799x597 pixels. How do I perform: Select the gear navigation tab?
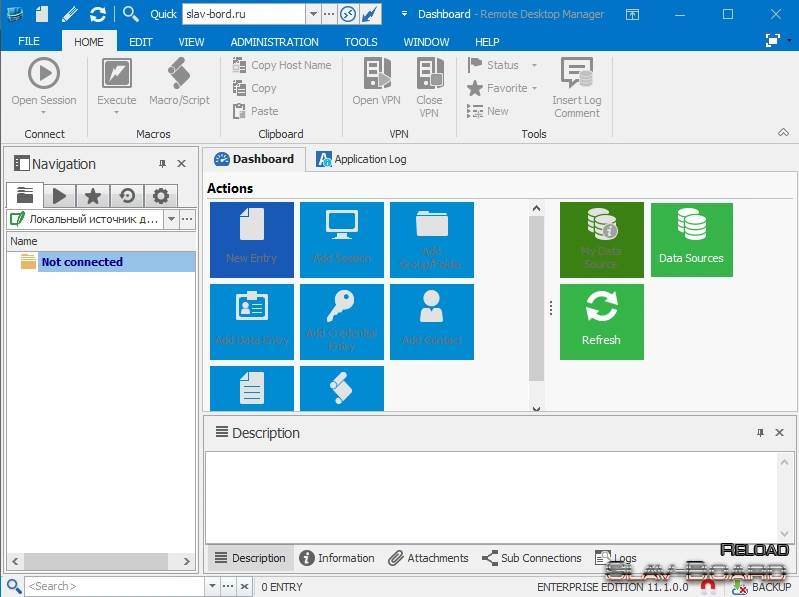coord(161,196)
